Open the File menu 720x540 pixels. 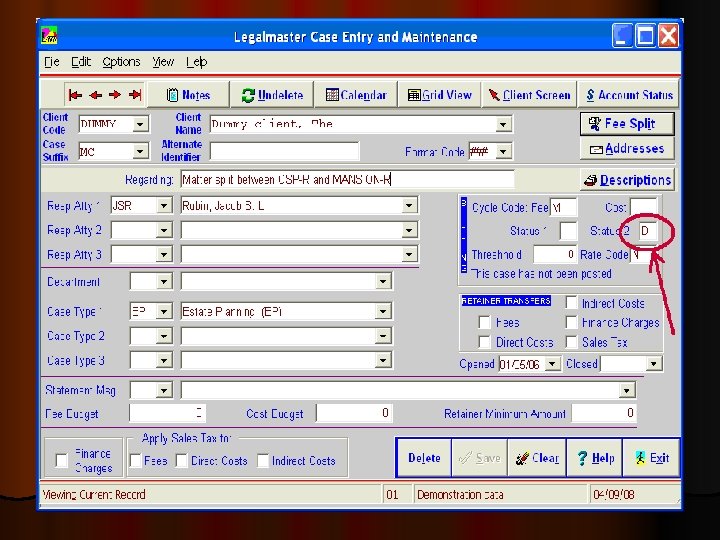(51, 62)
